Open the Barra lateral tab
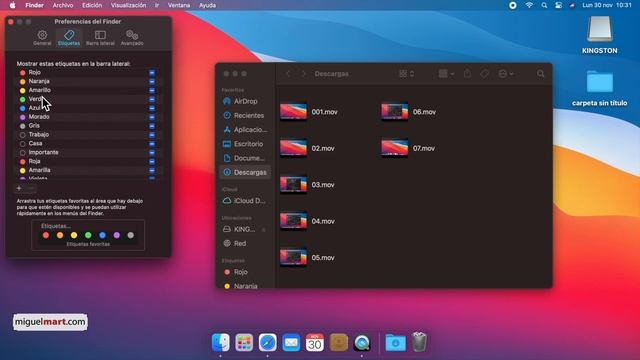 [x=100, y=38]
